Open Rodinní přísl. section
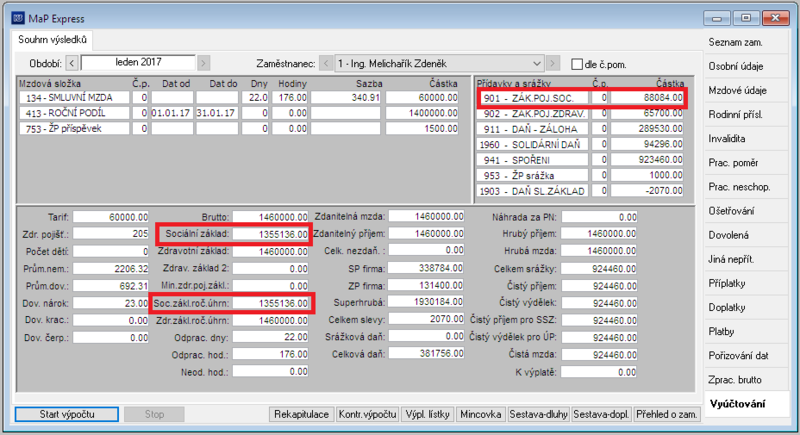 [x=746, y=114]
